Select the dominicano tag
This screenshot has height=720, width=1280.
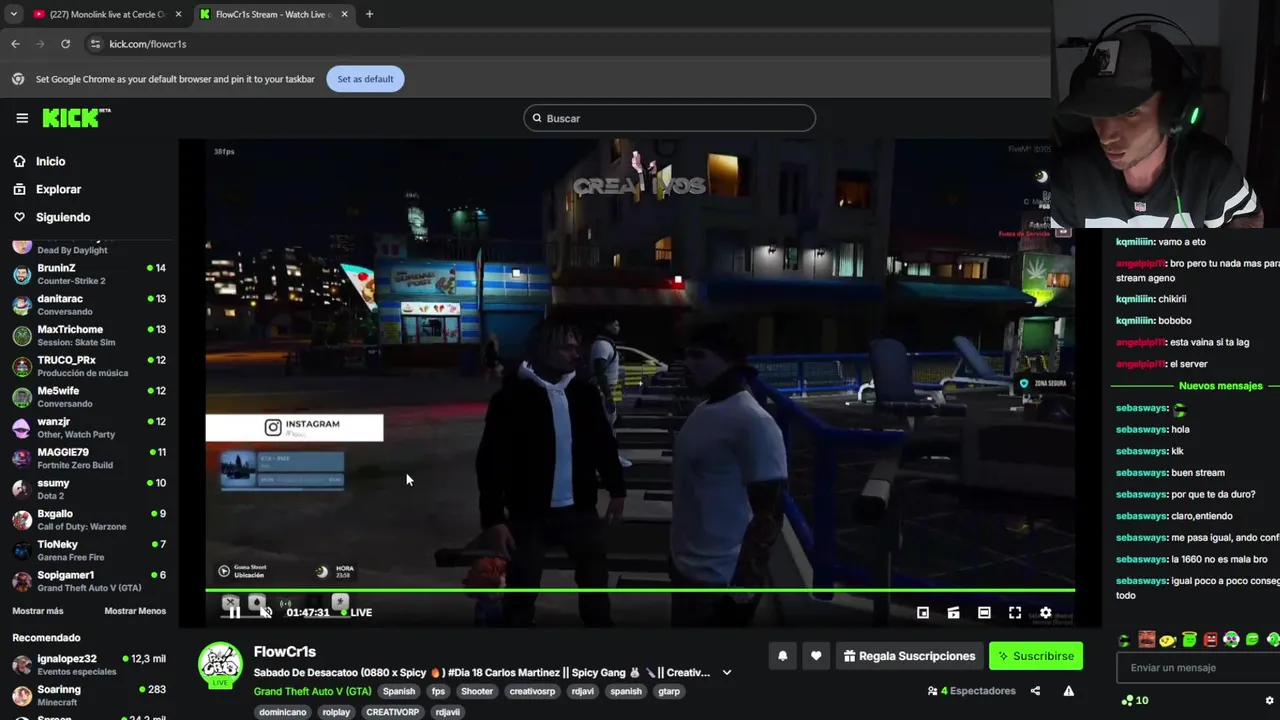[282, 712]
